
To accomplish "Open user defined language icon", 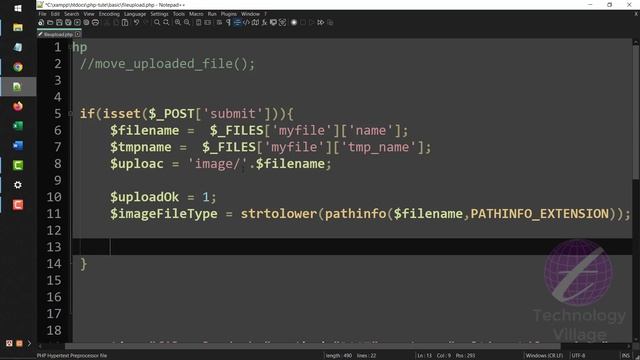I will point(246,22).
